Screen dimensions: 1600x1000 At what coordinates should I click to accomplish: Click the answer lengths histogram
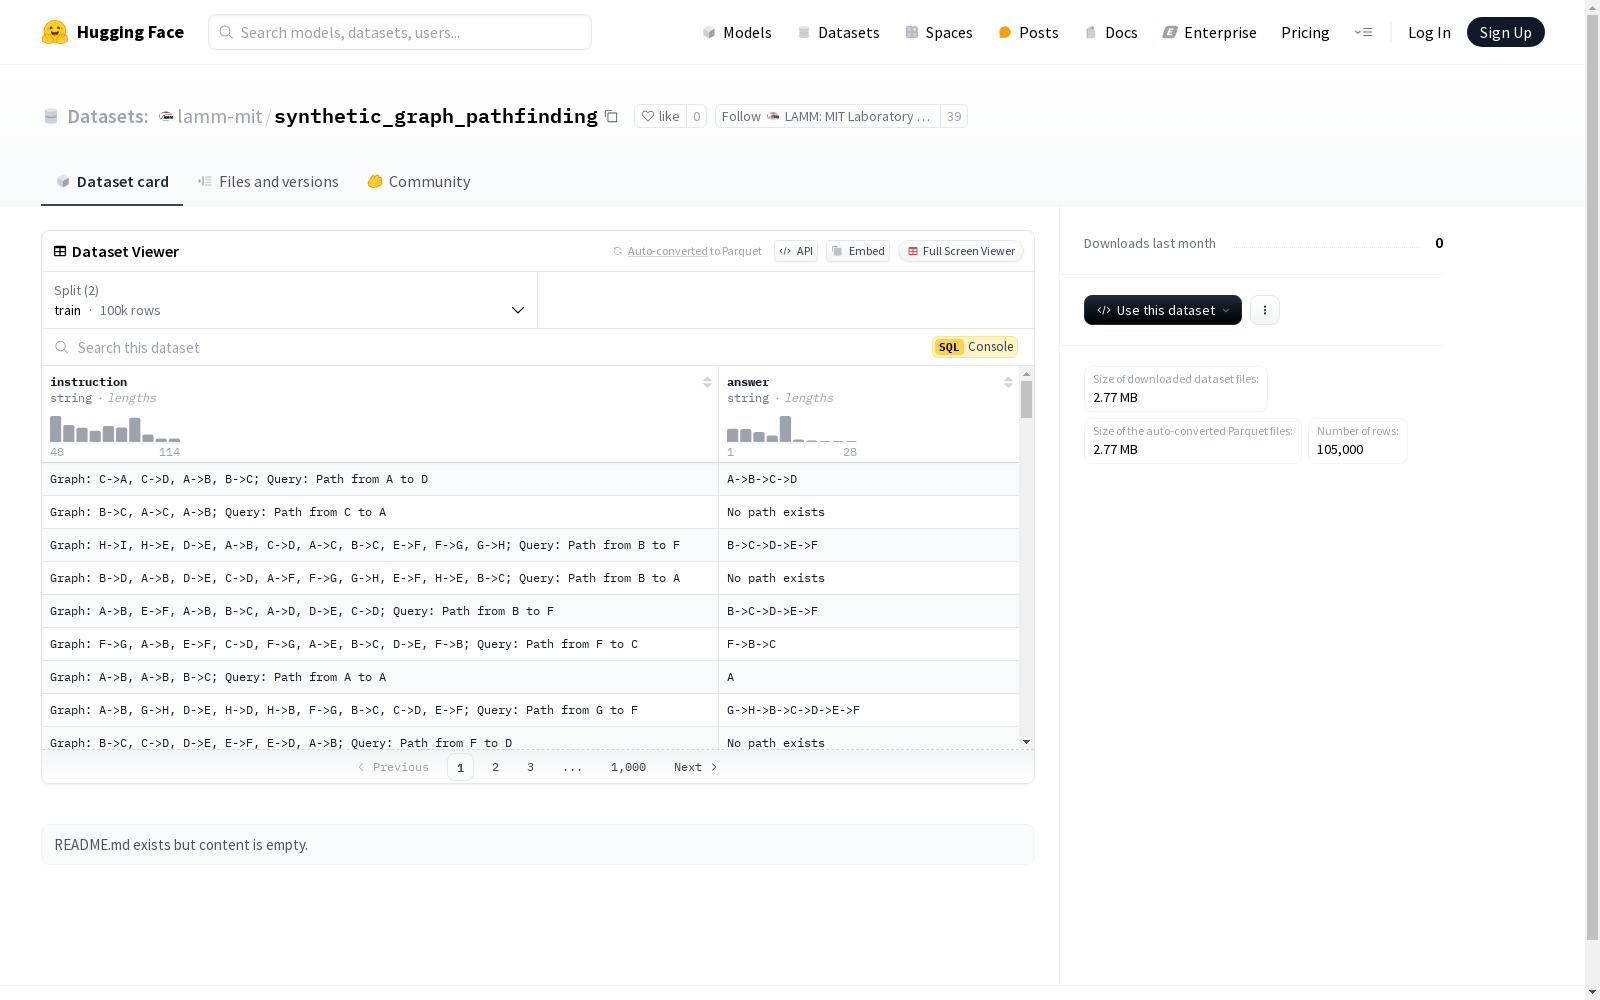click(x=791, y=429)
